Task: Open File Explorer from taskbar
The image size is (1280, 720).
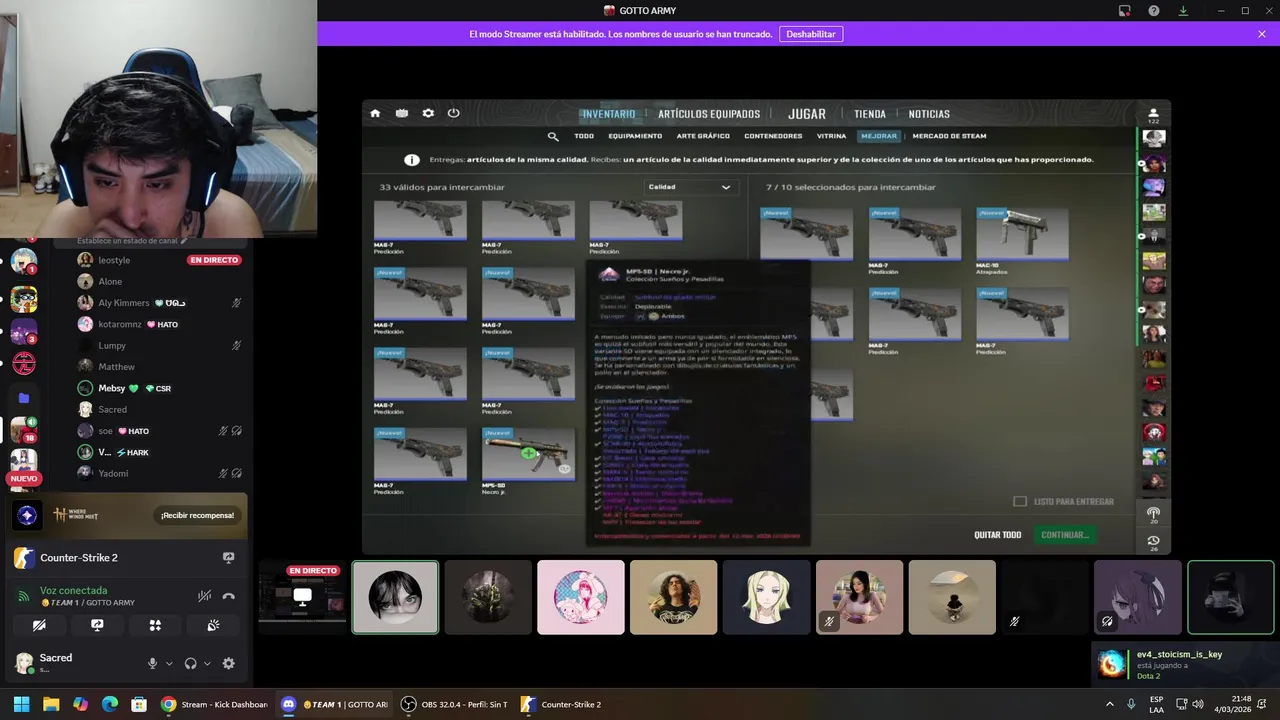Action: point(51,704)
